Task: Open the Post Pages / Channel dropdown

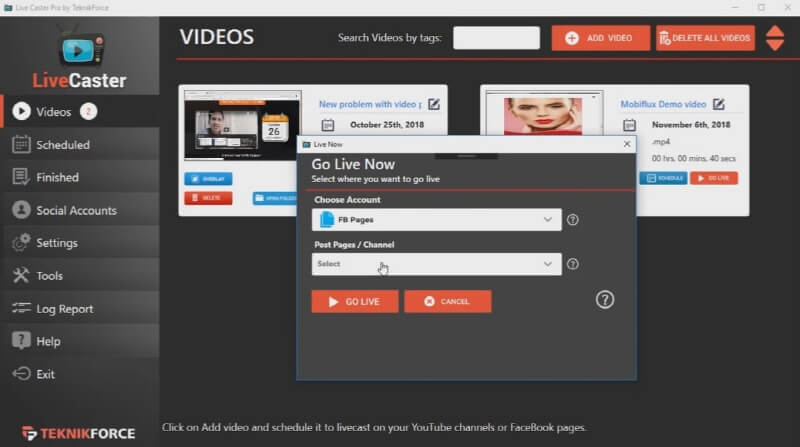Action: click(437, 264)
